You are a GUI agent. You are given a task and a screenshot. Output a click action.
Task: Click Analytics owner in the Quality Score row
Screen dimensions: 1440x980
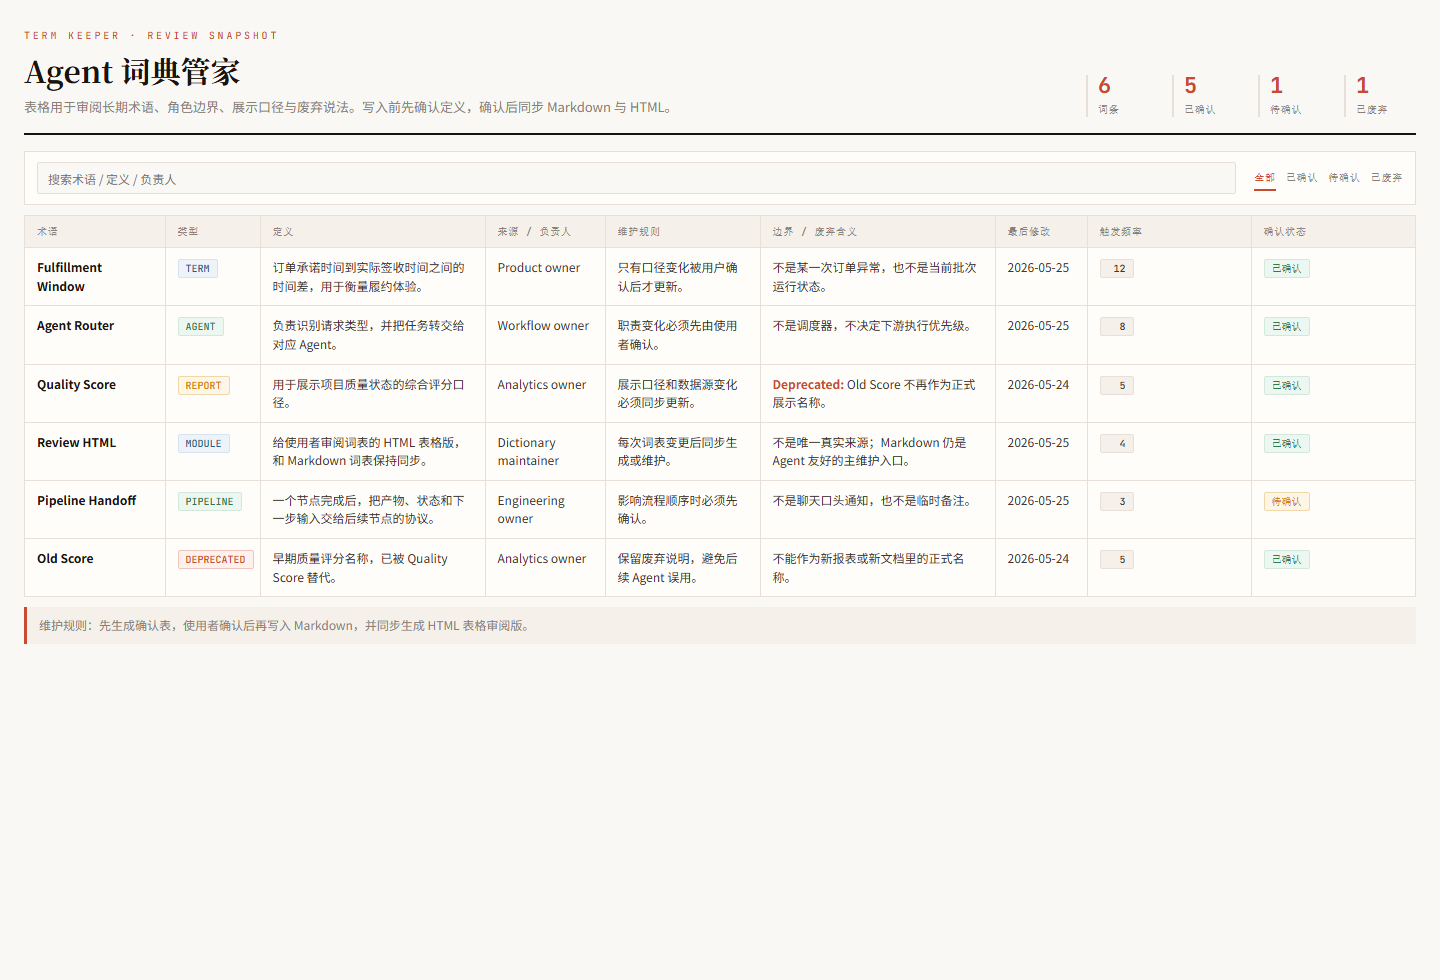542,385
